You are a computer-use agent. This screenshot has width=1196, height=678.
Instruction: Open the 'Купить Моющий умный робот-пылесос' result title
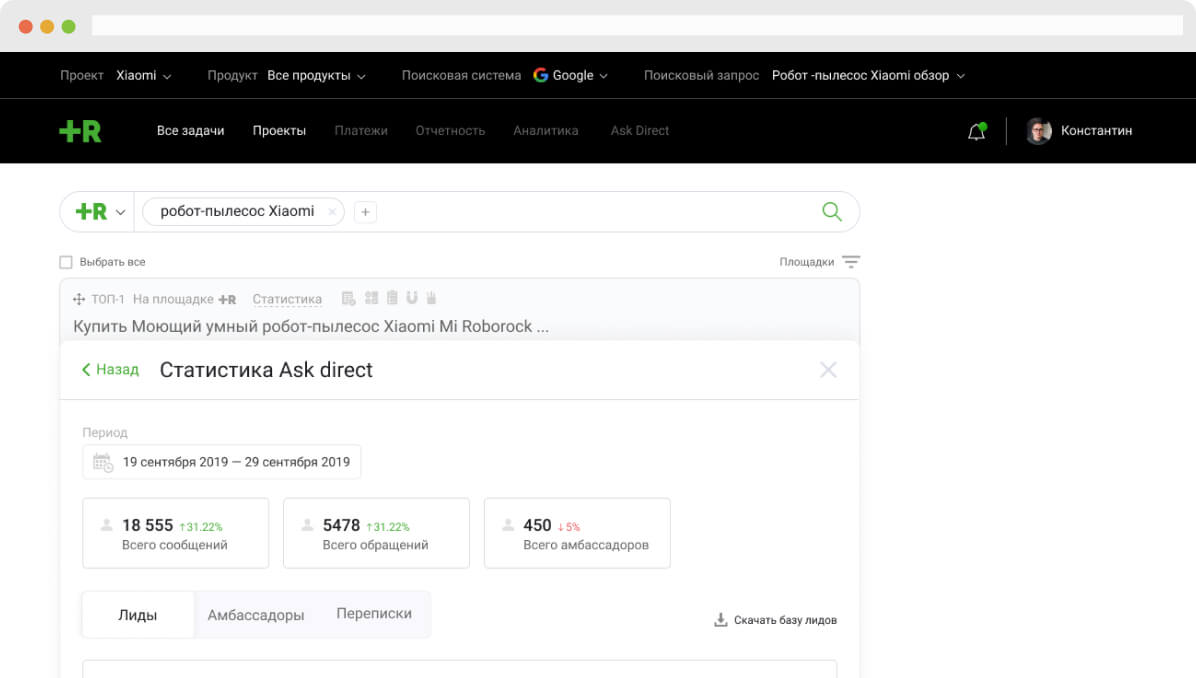tap(310, 326)
